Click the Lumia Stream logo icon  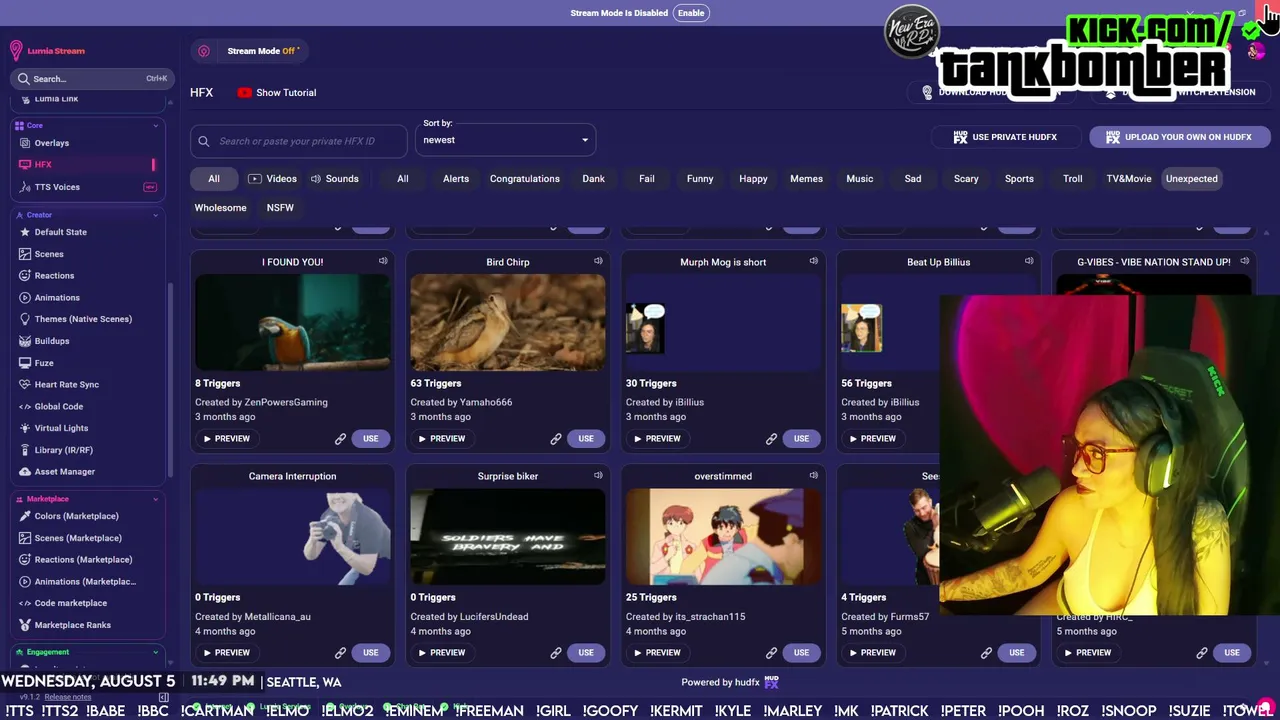(x=16, y=51)
